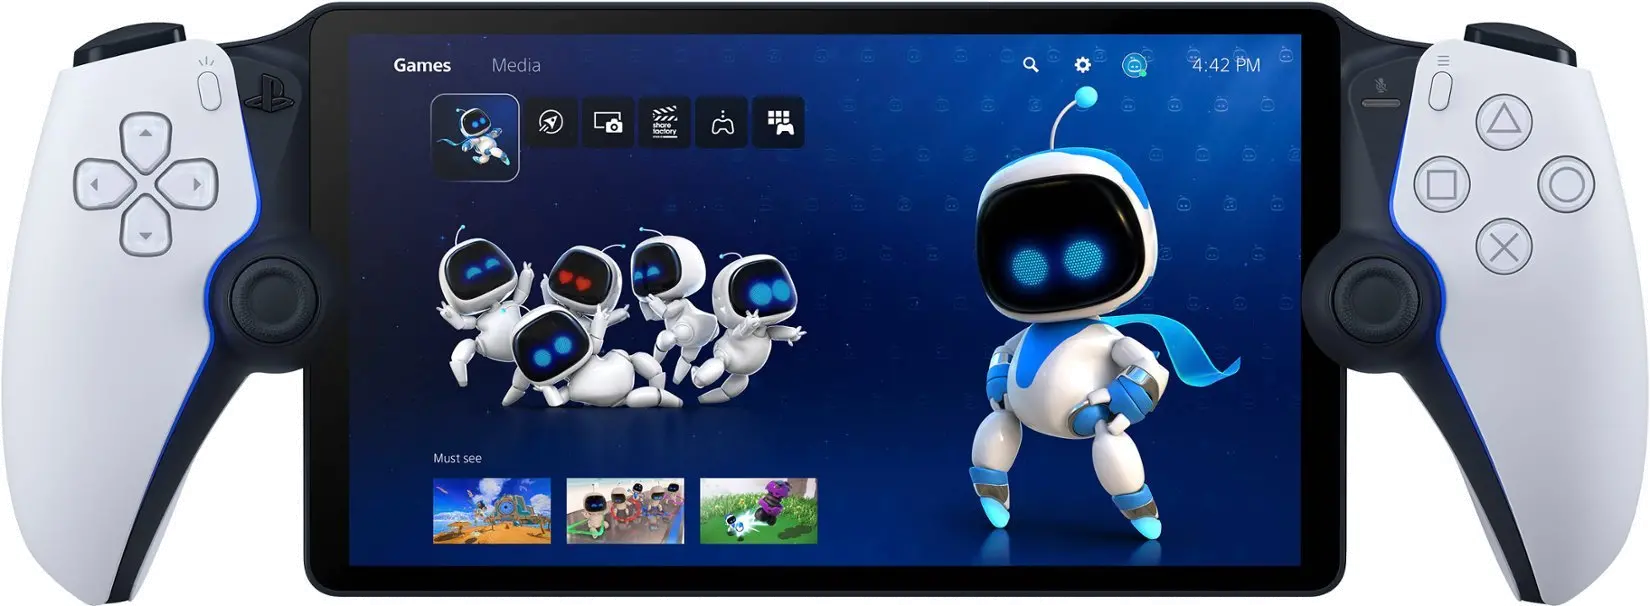Launch the Share Factory Studio app
The height and width of the screenshot is (606, 1650).
[x=664, y=122]
